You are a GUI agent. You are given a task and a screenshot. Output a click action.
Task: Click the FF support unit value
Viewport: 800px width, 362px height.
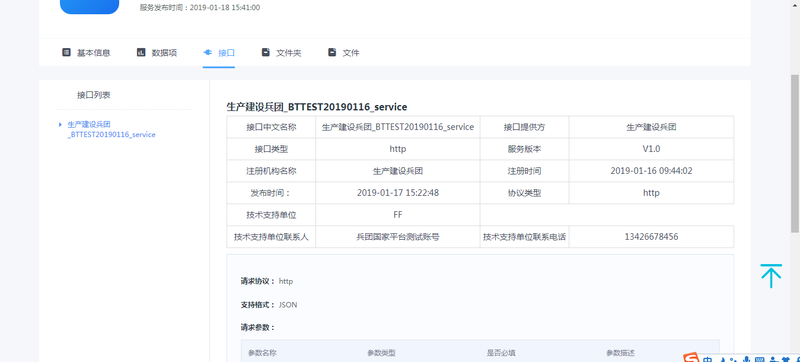click(398, 215)
